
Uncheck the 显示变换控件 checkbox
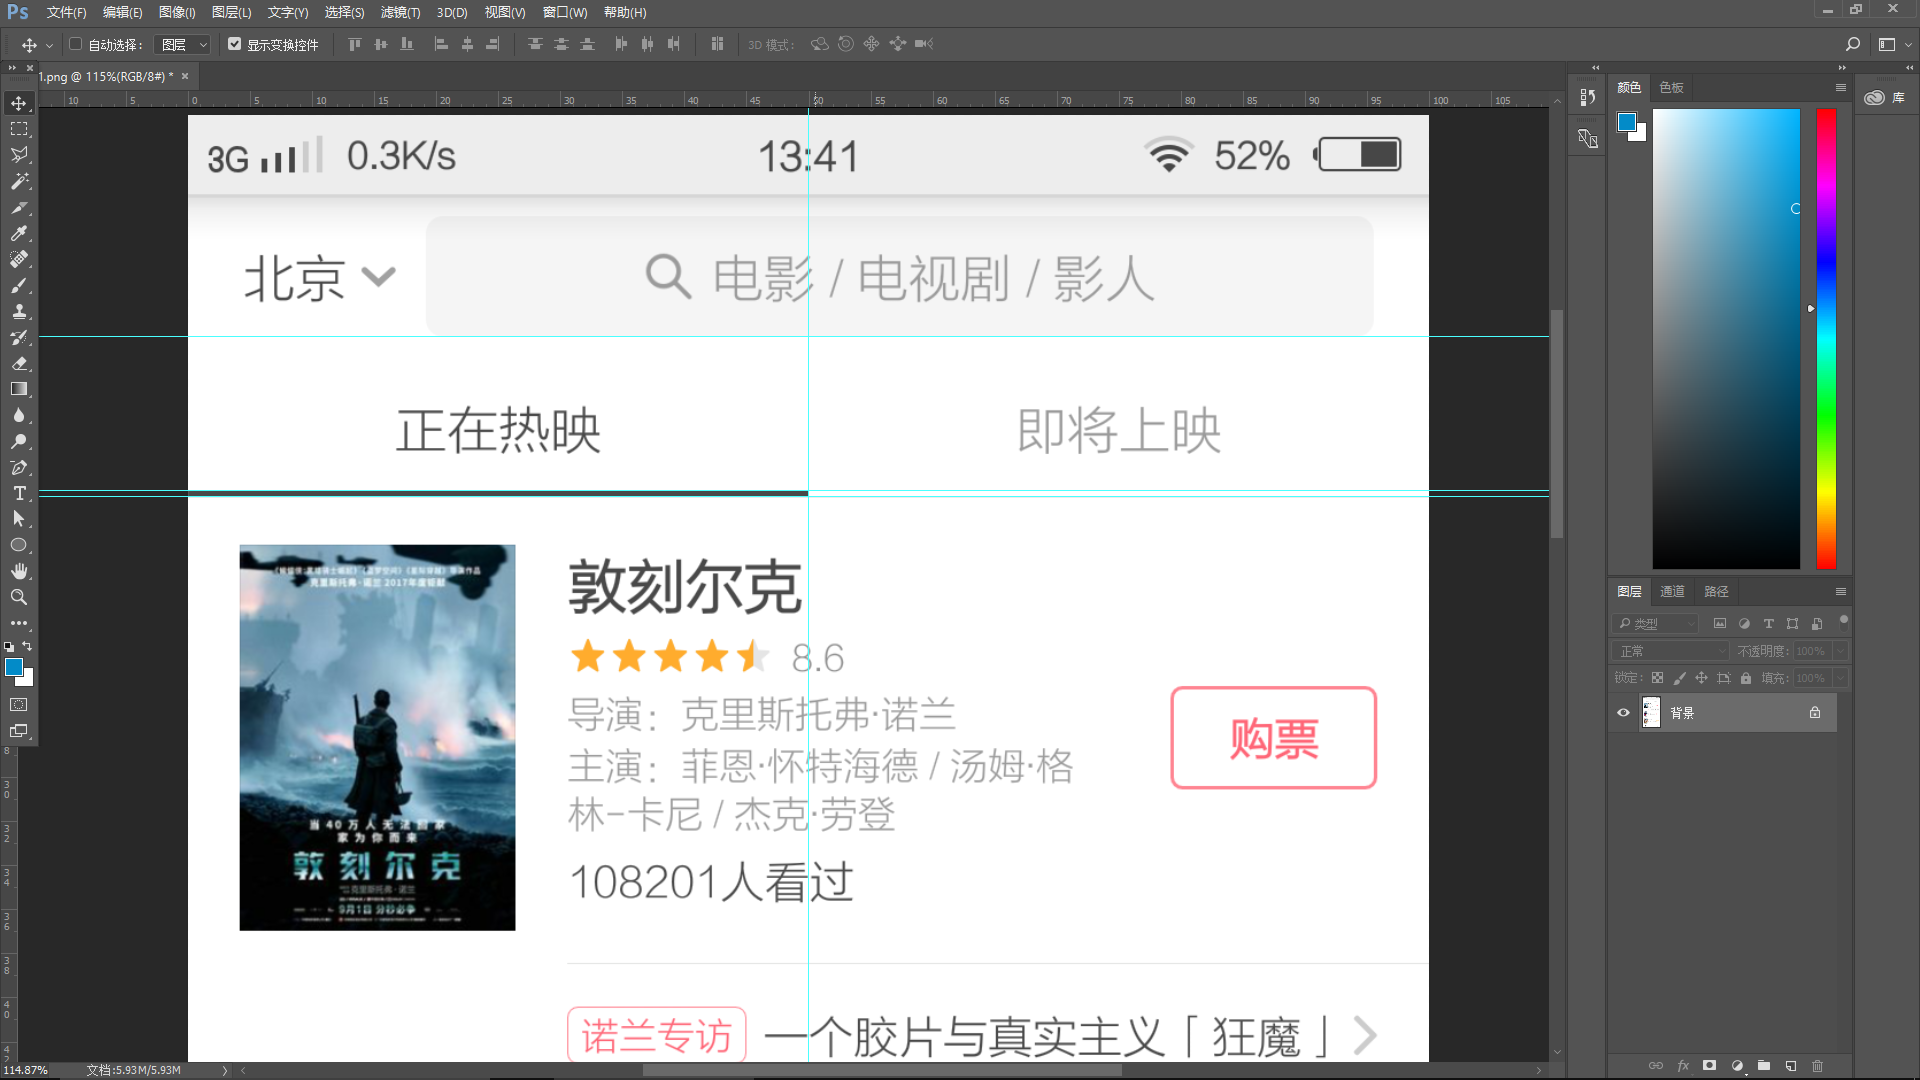(234, 44)
